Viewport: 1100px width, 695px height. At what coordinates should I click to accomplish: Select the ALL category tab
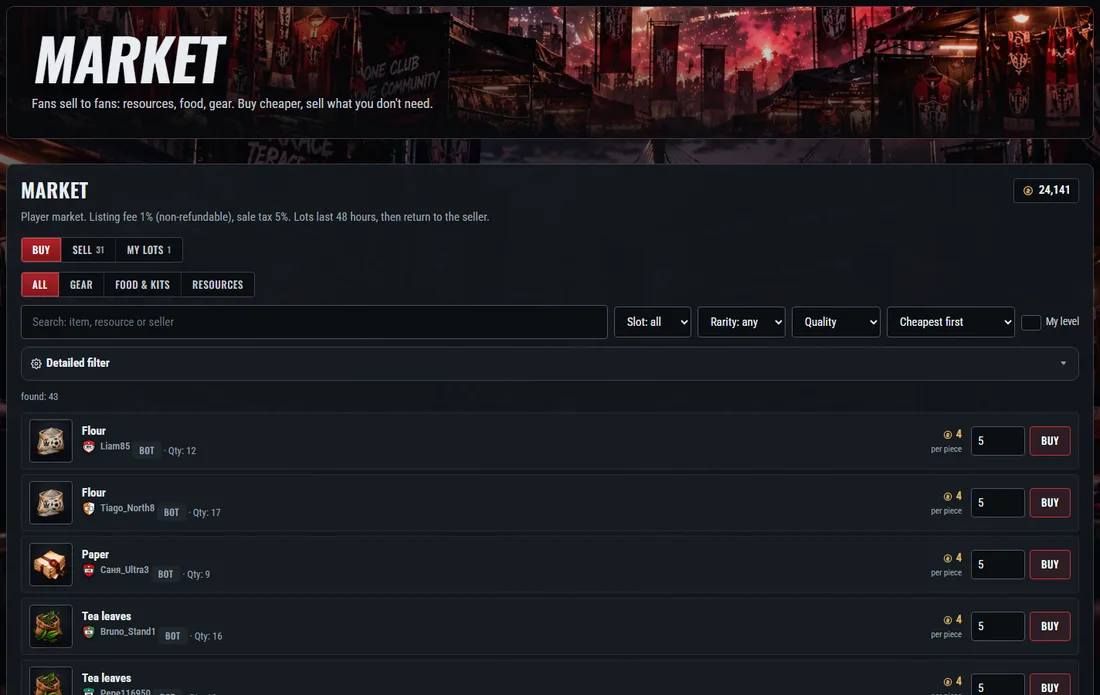(x=40, y=285)
